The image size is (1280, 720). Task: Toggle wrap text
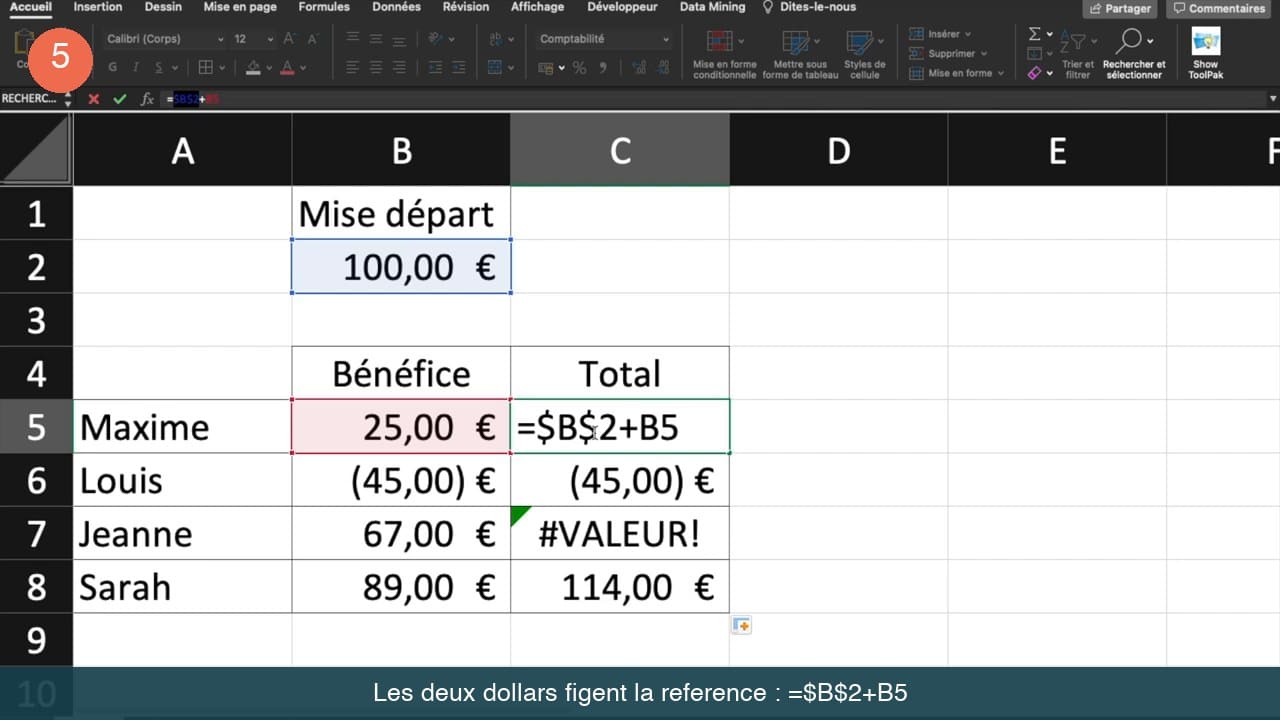pos(495,39)
